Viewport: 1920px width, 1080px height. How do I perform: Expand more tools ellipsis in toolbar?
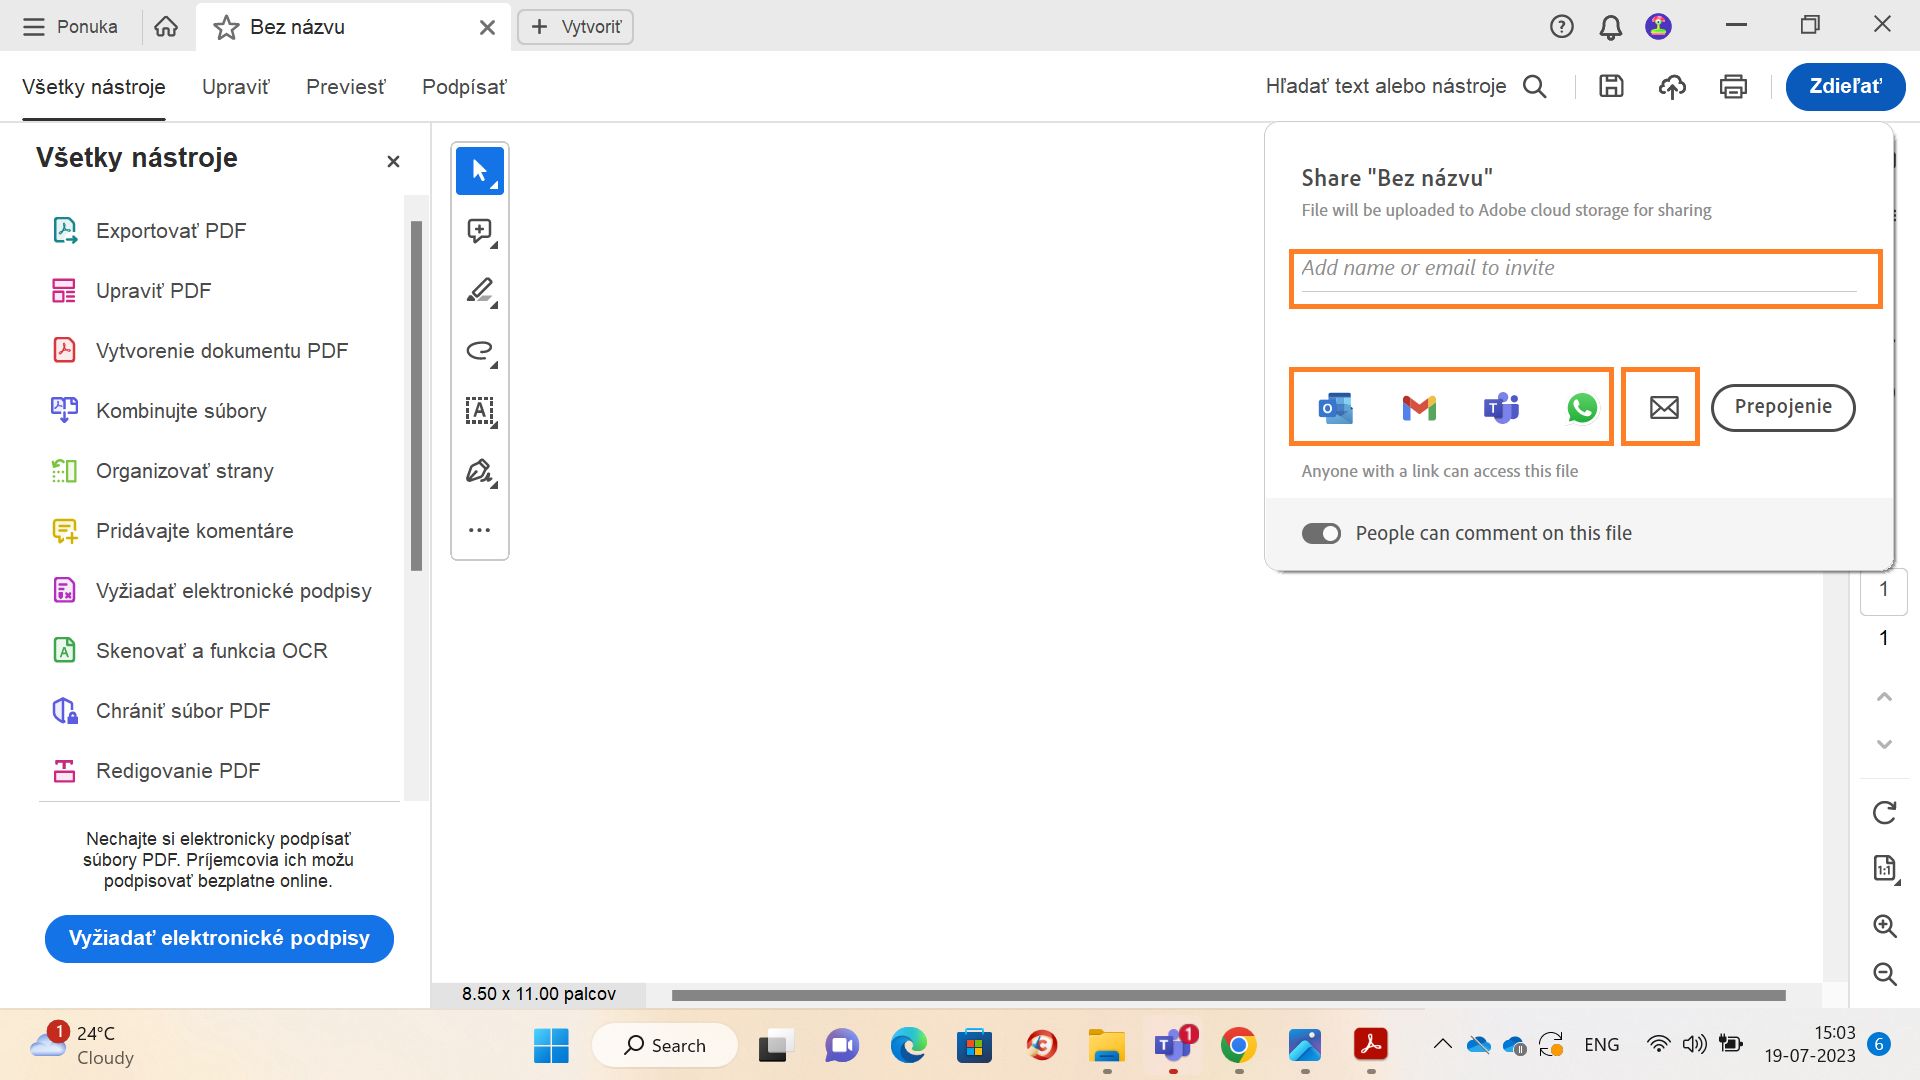click(480, 530)
